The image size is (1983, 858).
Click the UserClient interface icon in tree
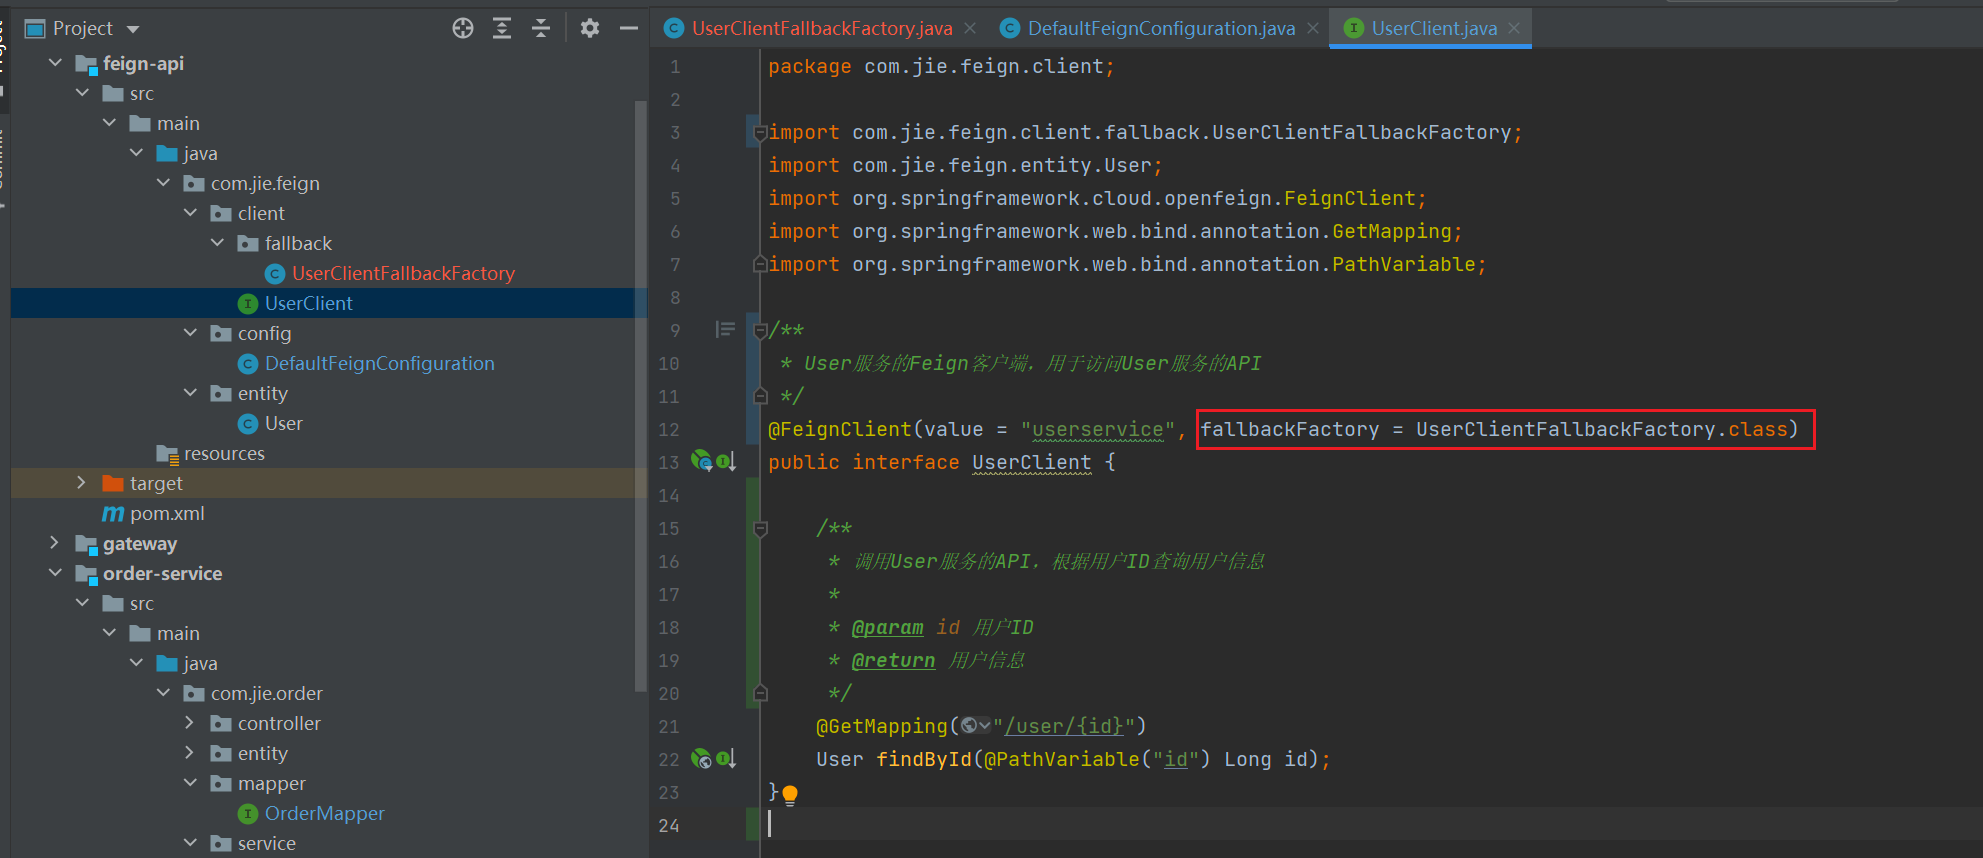pyautogui.click(x=248, y=303)
